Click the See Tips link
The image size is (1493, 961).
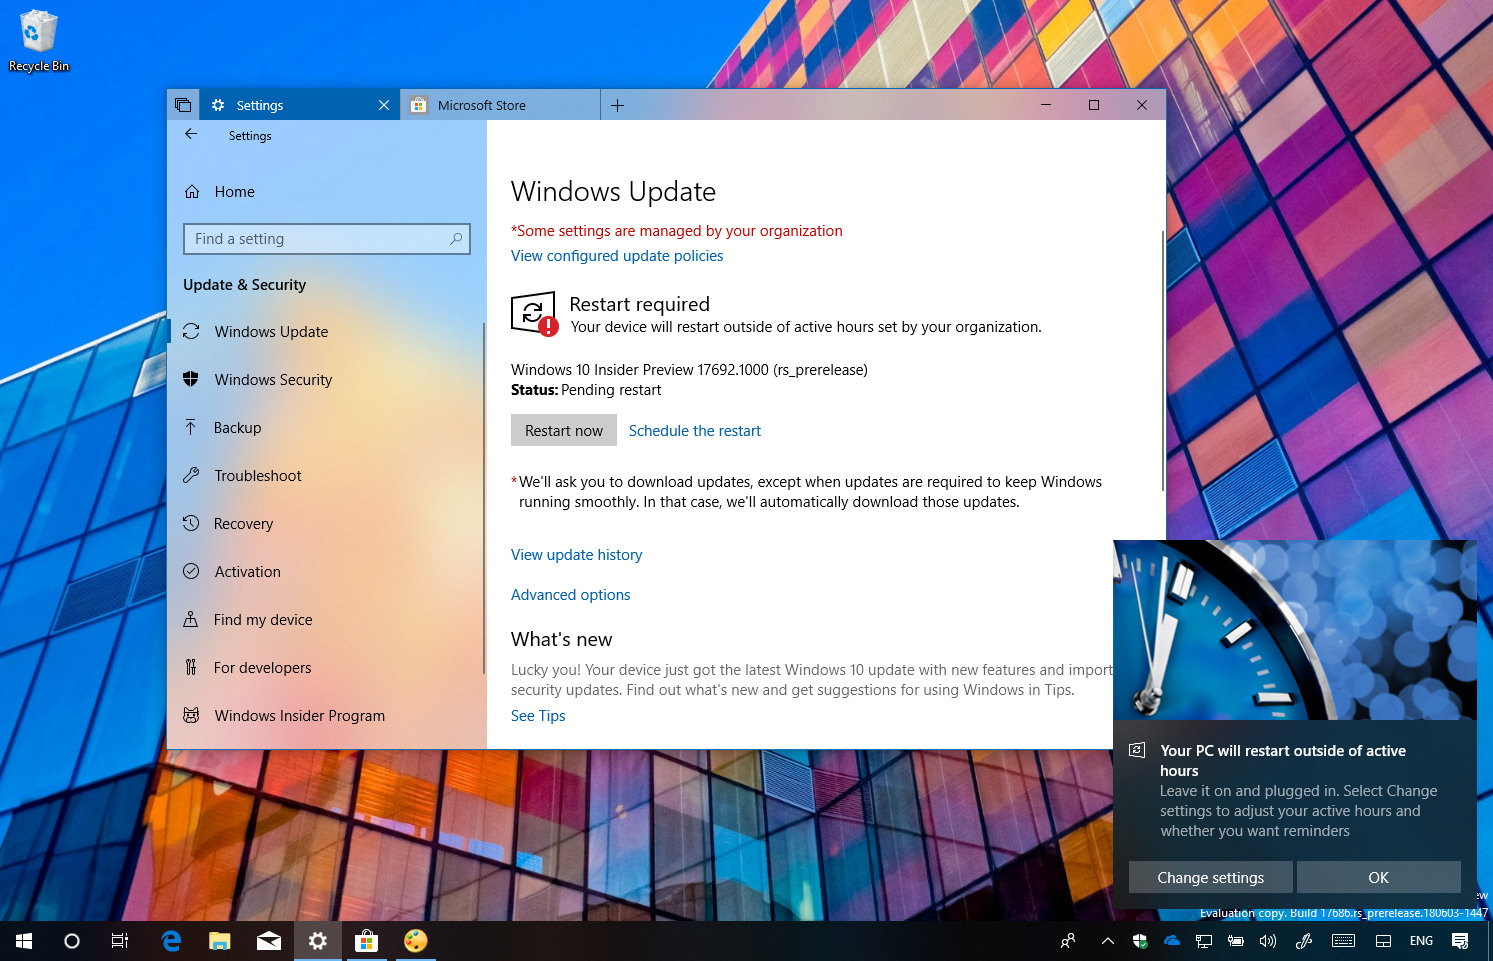tap(538, 716)
